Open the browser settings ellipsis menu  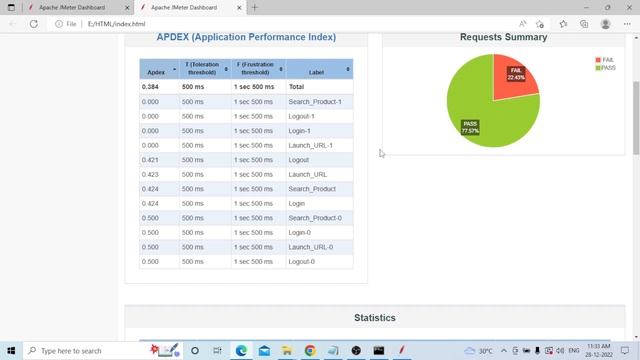pyautogui.click(x=627, y=24)
